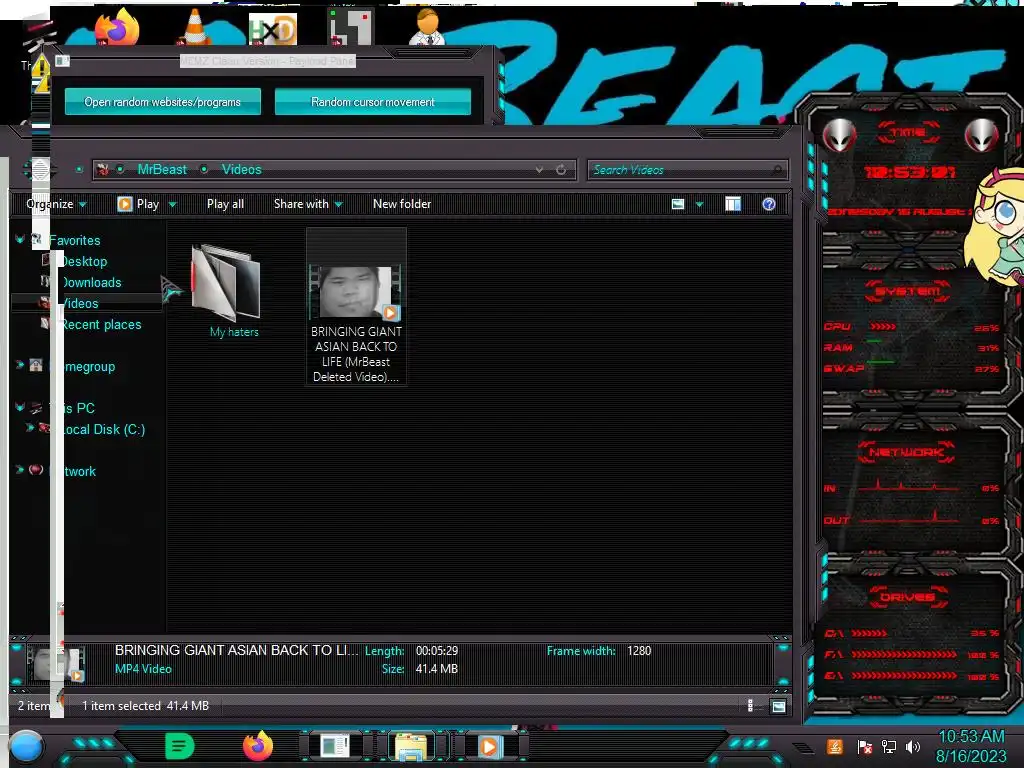
Task: Click the Start orb button
Action: tap(26, 747)
